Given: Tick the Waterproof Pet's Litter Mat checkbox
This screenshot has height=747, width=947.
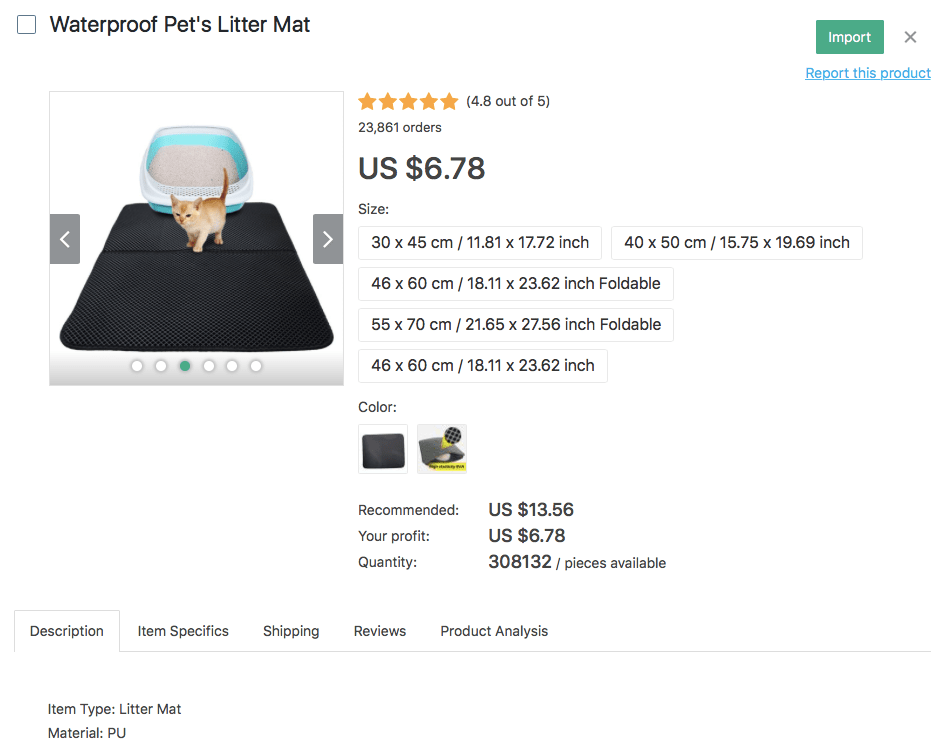Looking at the screenshot, I should 27,25.
